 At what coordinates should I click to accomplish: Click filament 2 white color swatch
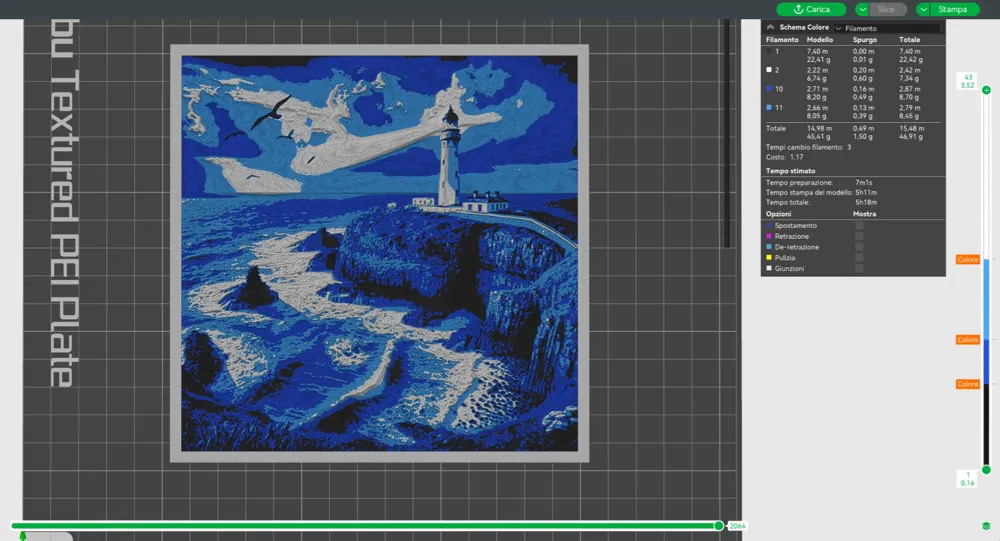click(x=769, y=70)
